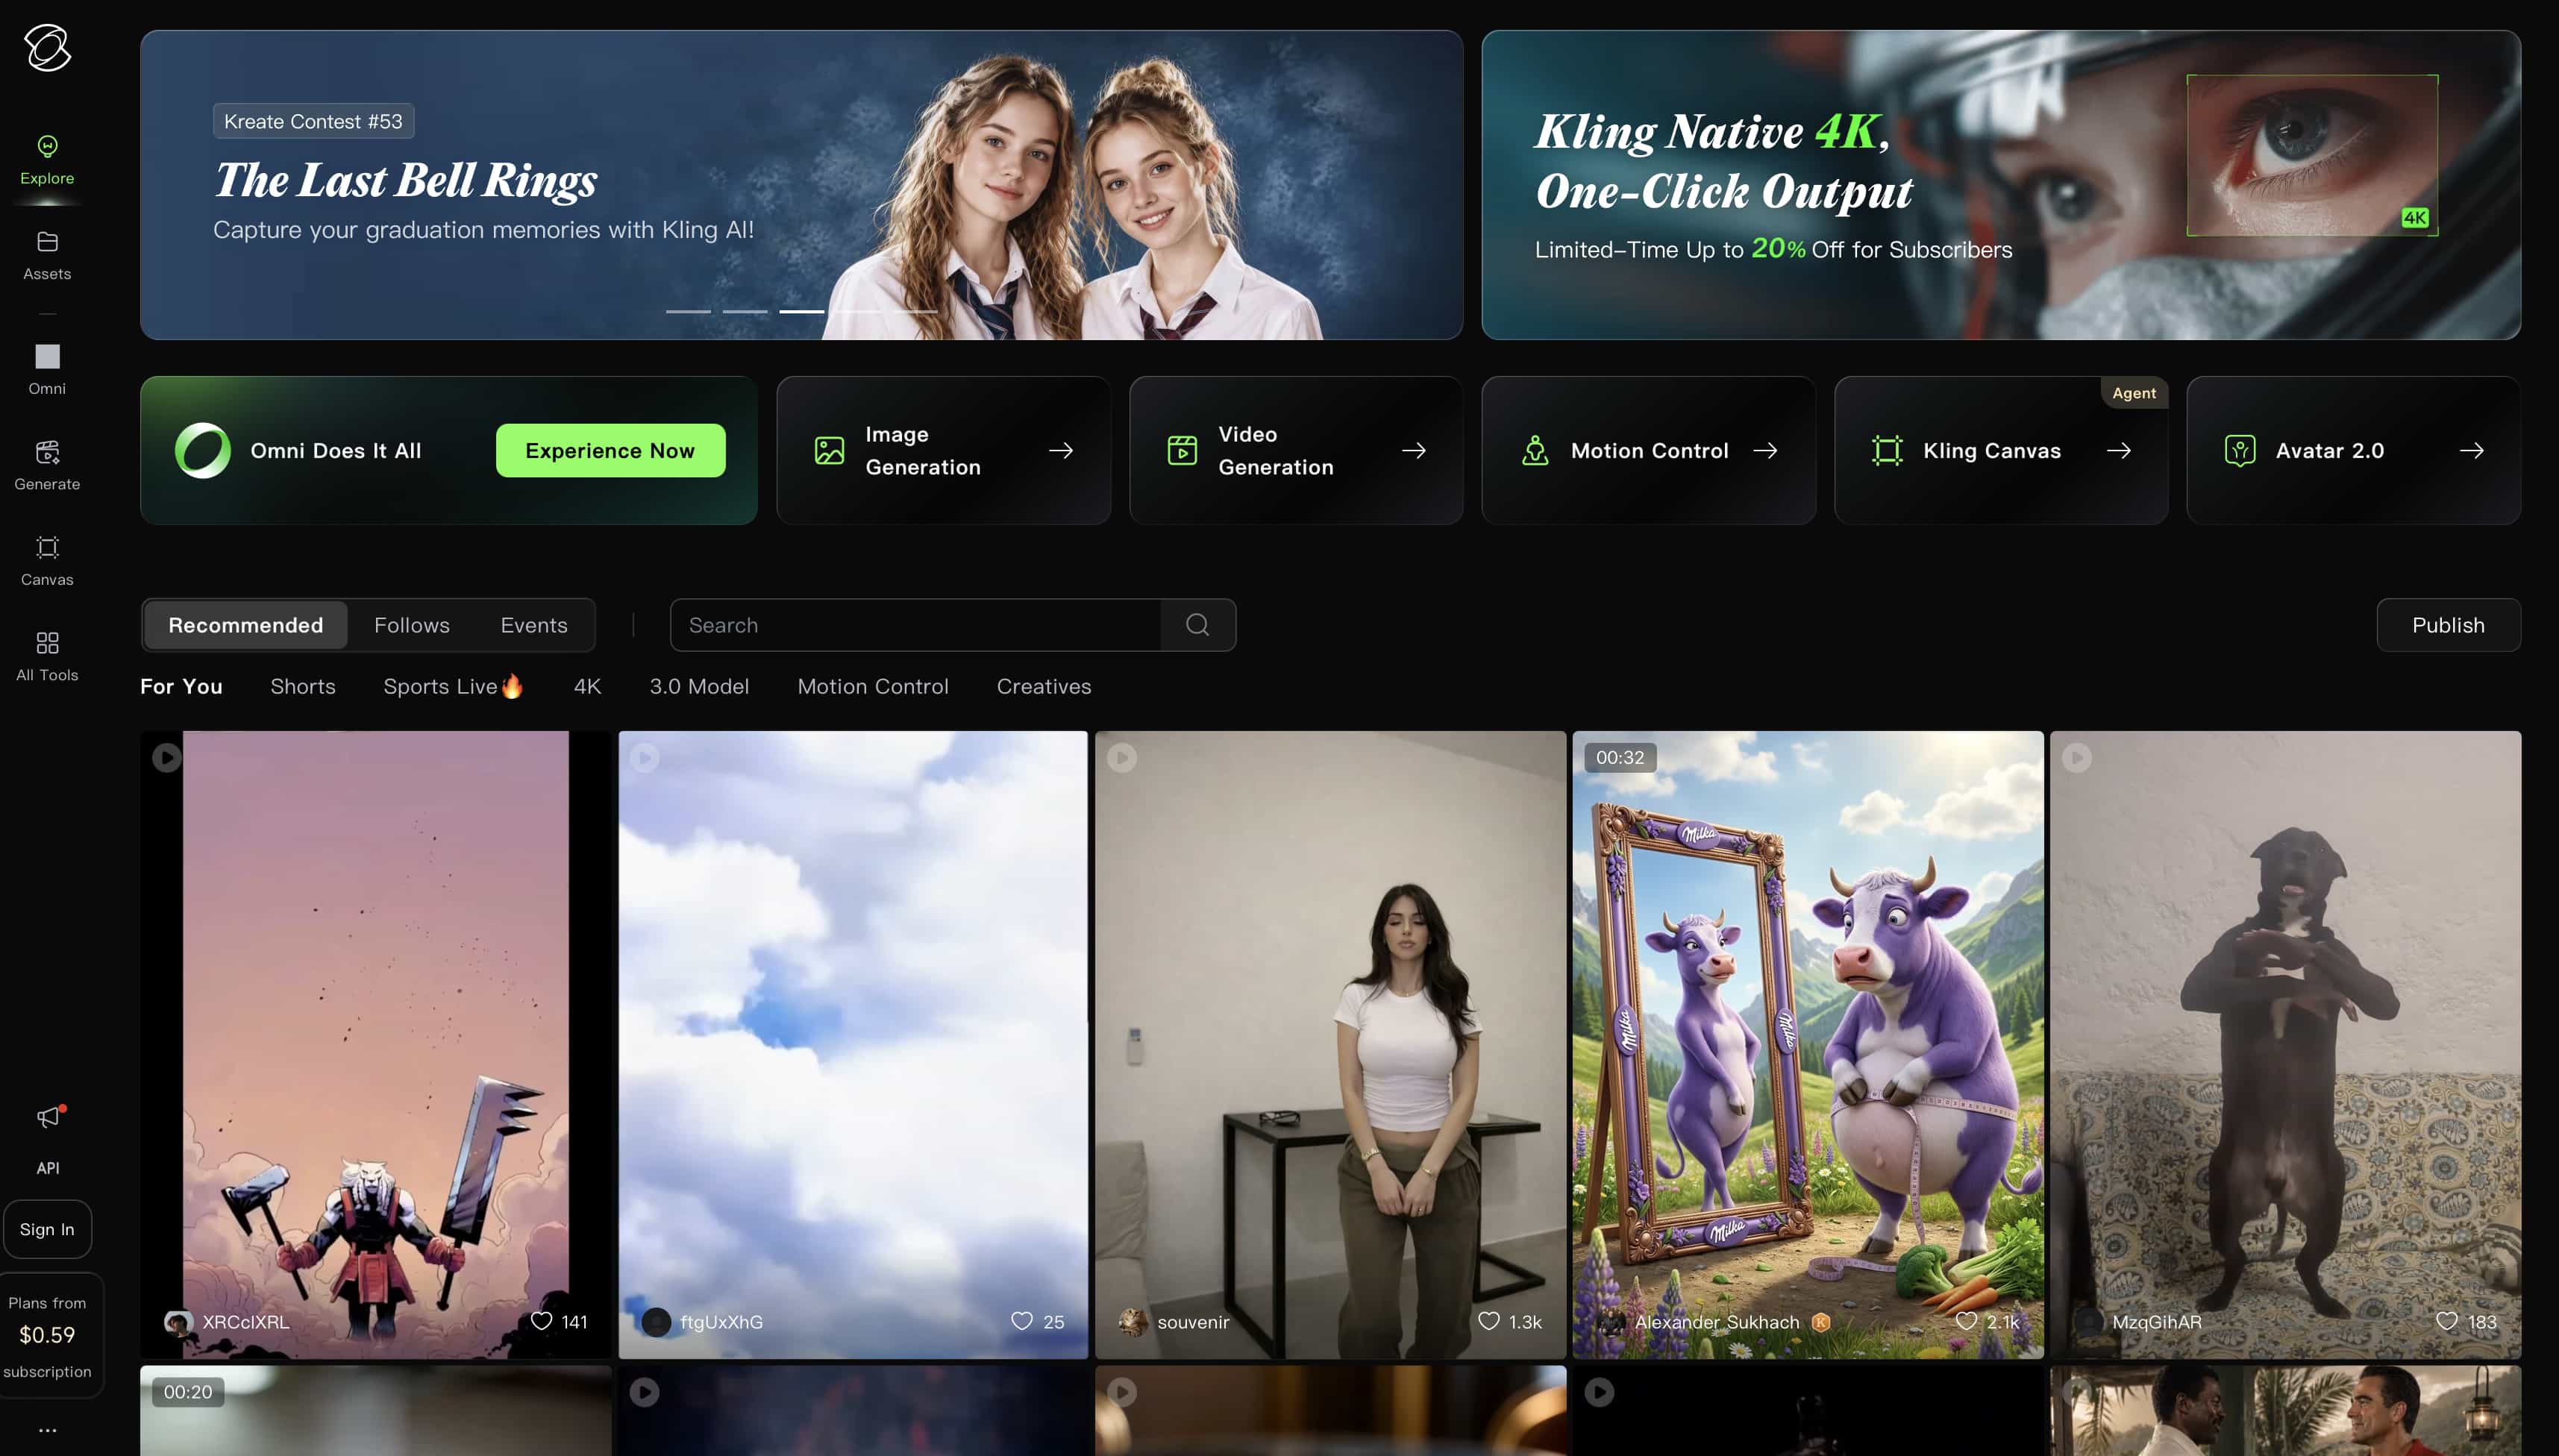Open the Kling Native 4K promo banner

point(2001,185)
